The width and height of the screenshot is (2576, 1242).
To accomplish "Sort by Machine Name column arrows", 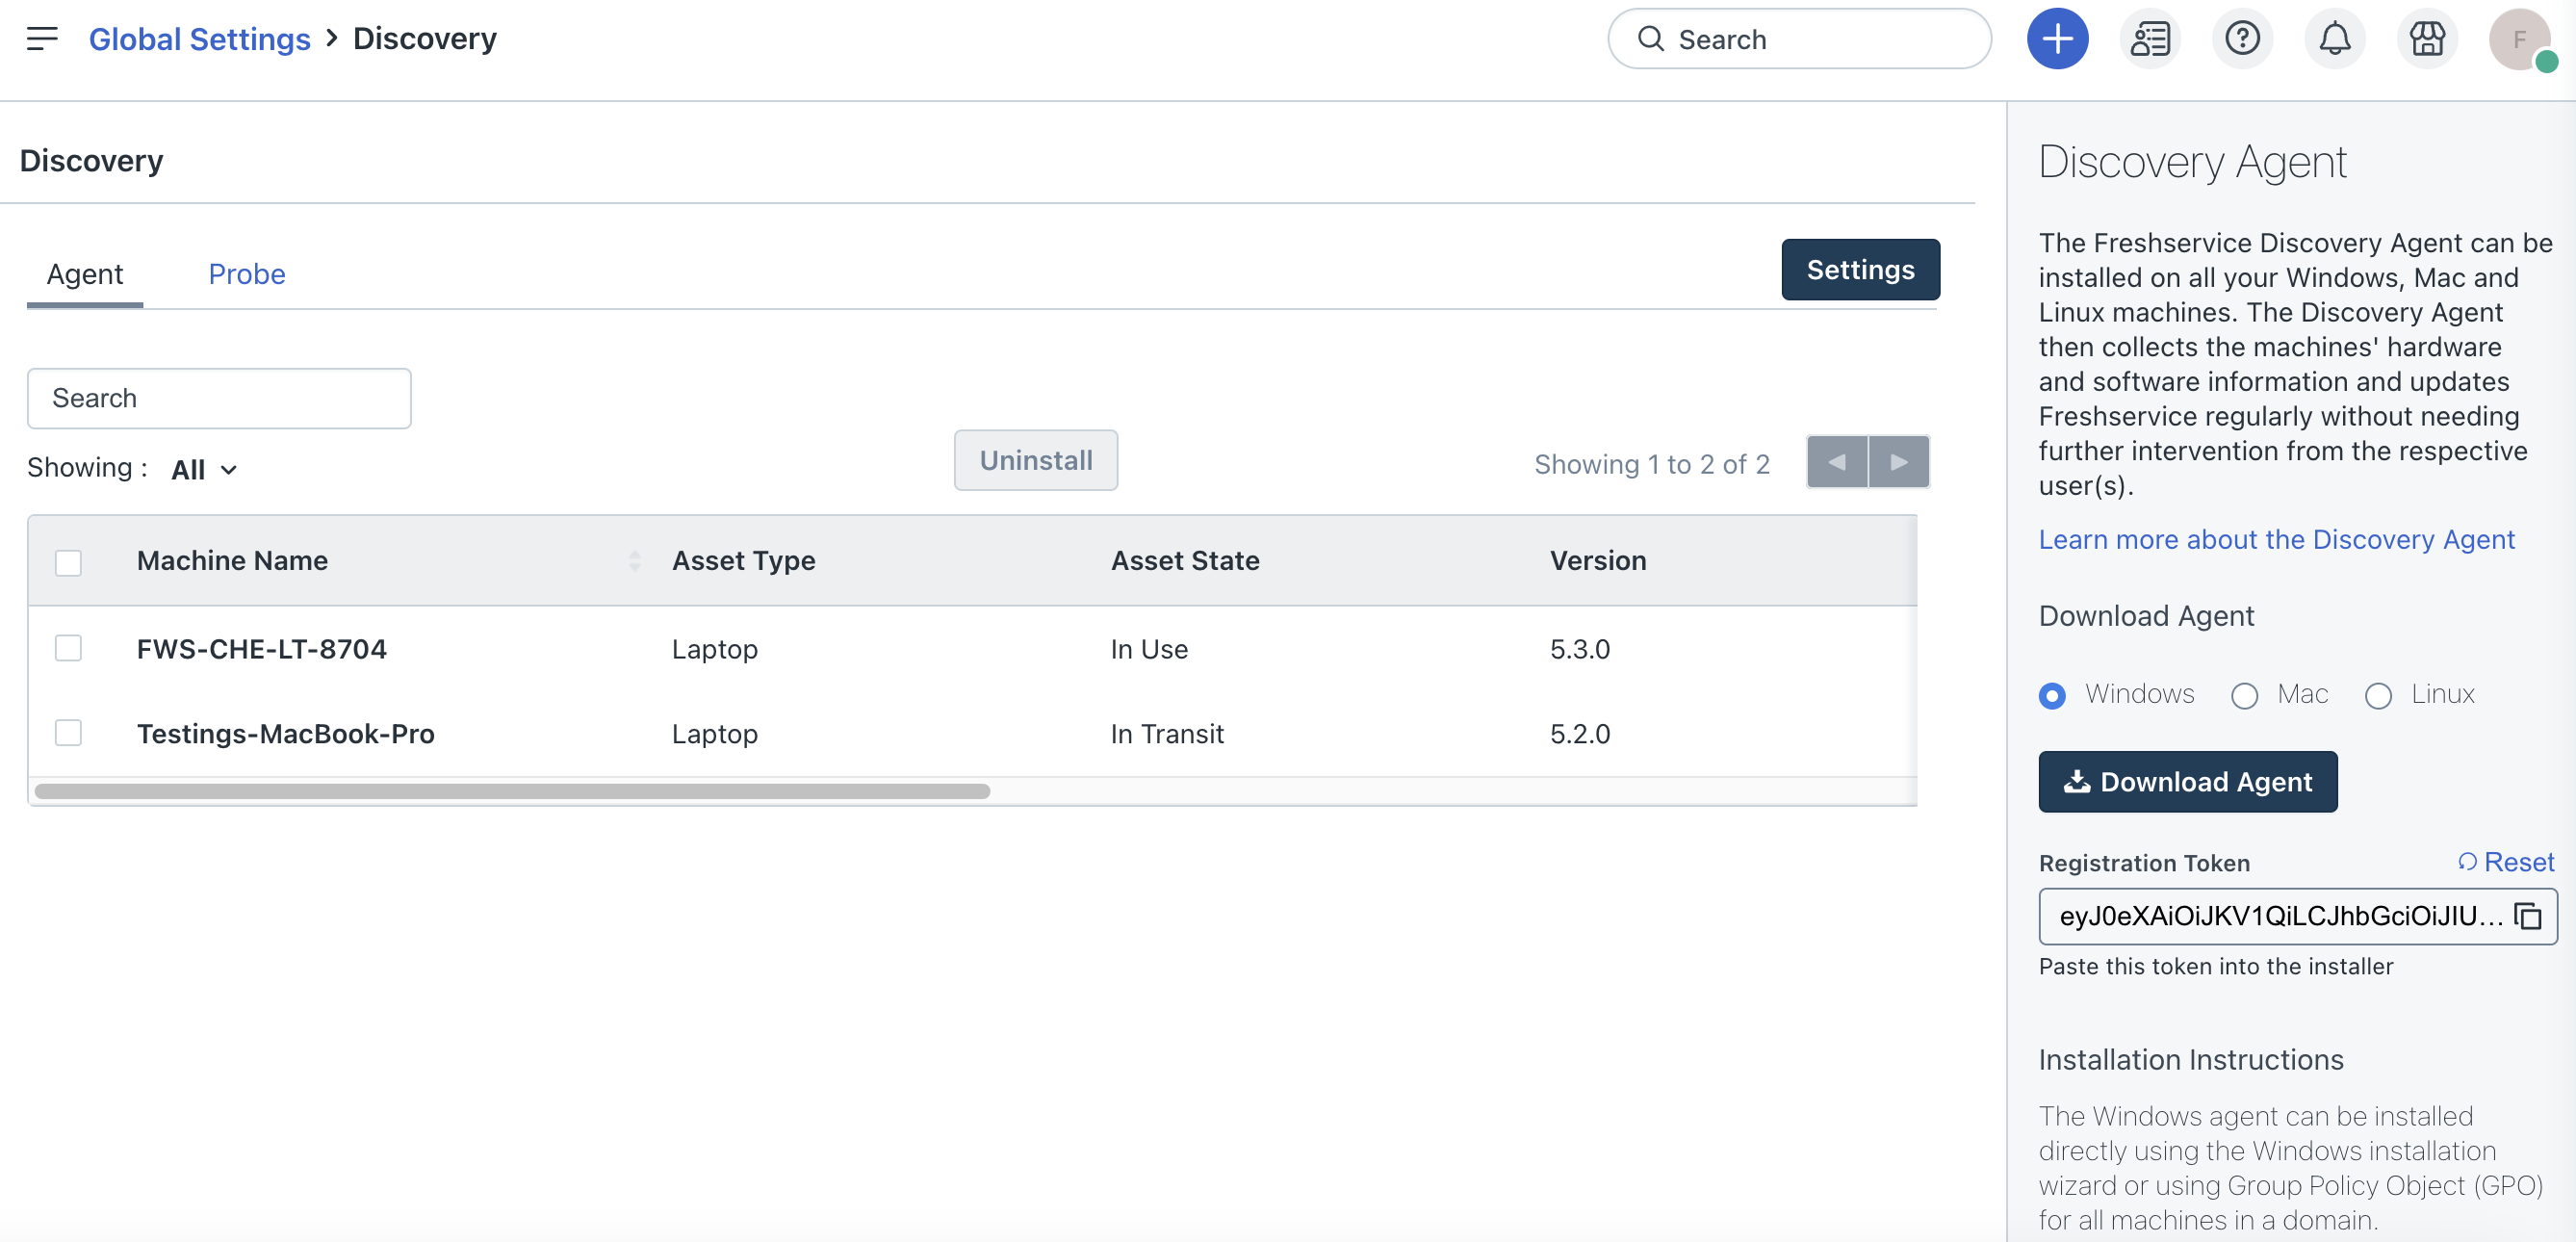I will click(x=634, y=560).
